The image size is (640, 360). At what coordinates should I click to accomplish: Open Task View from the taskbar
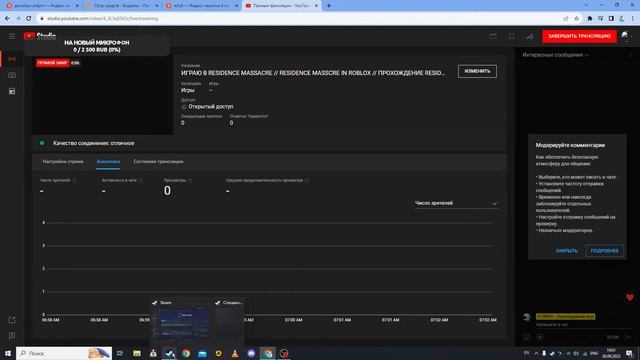point(120,353)
